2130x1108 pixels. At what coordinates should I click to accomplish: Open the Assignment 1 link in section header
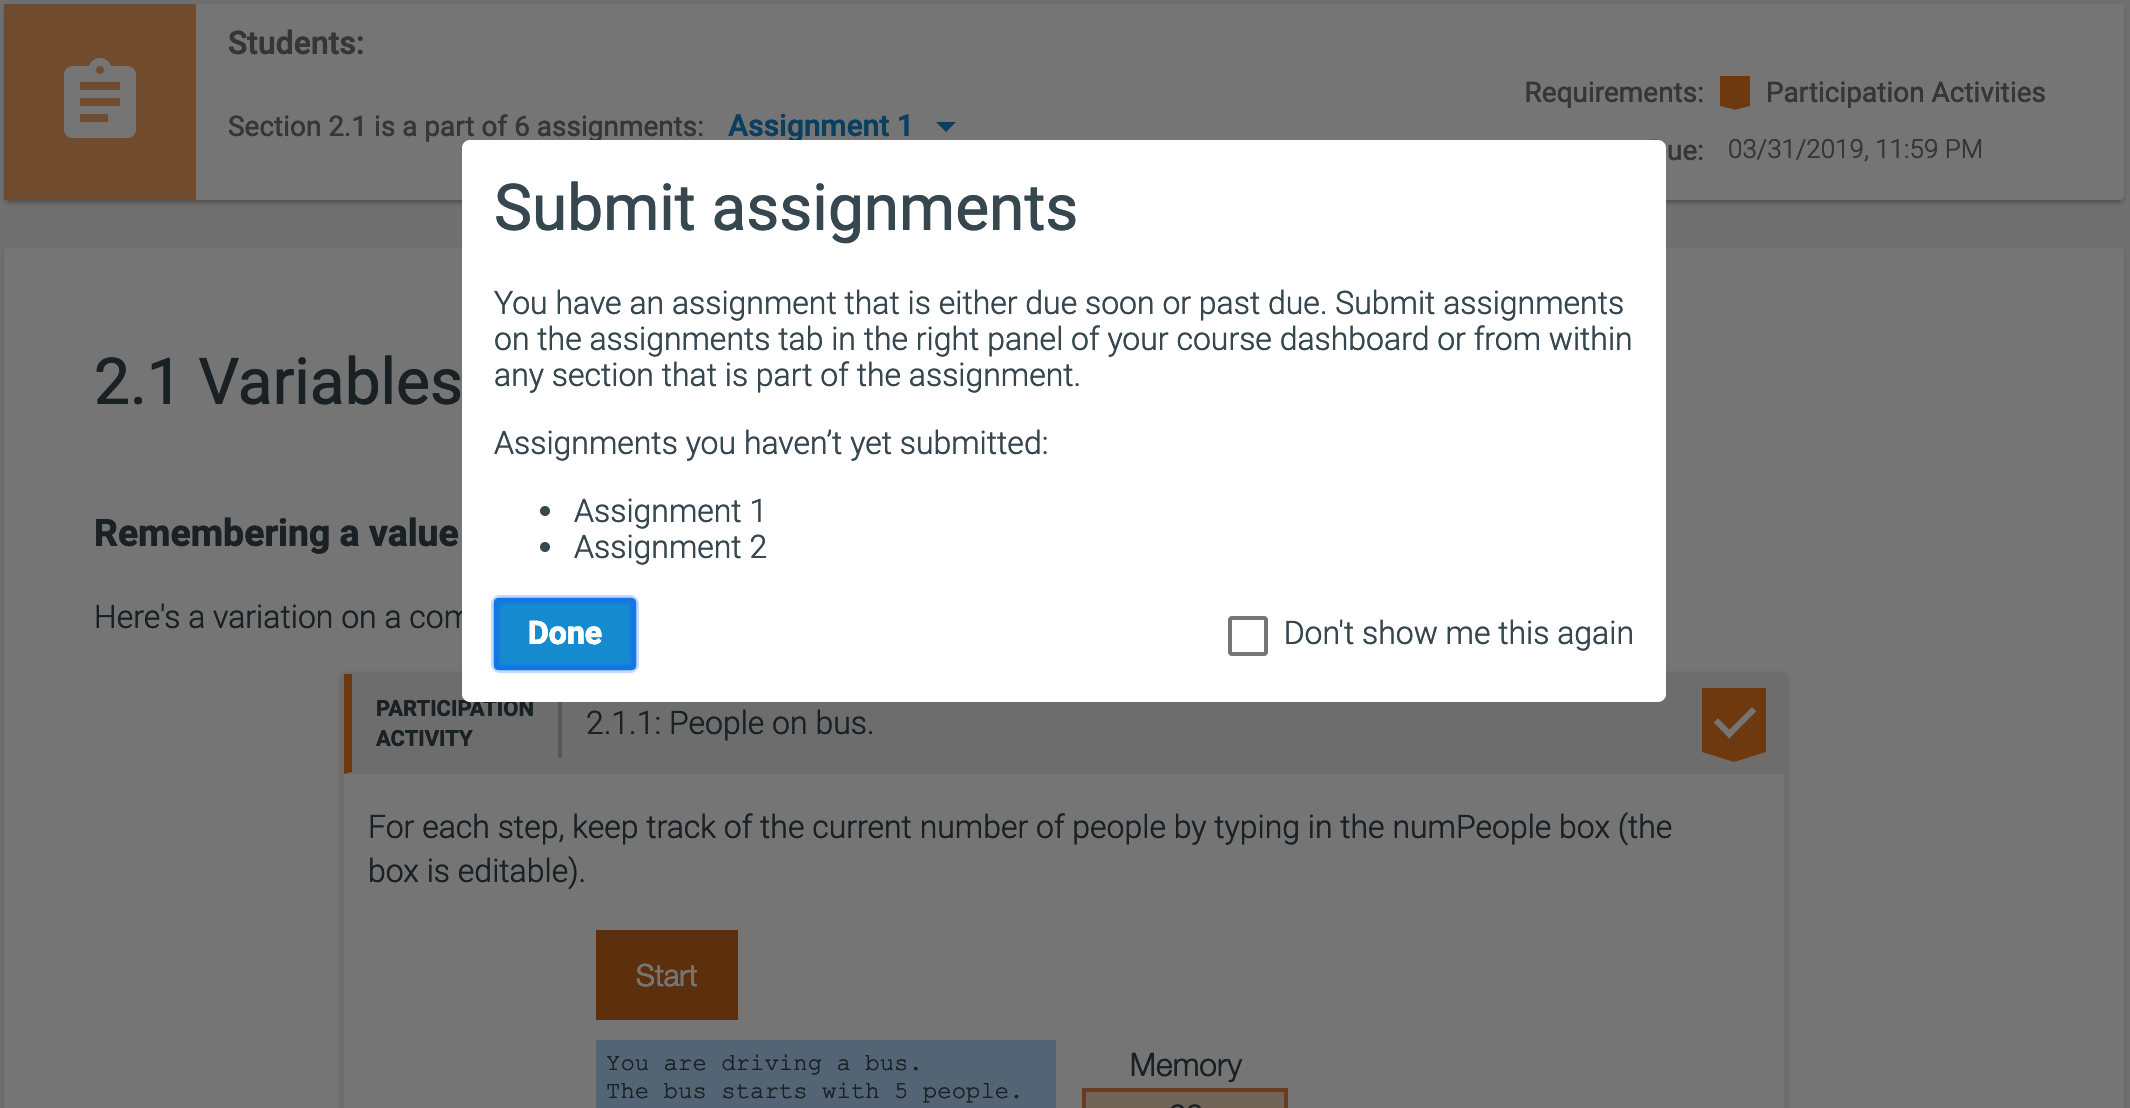click(x=819, y=126)
